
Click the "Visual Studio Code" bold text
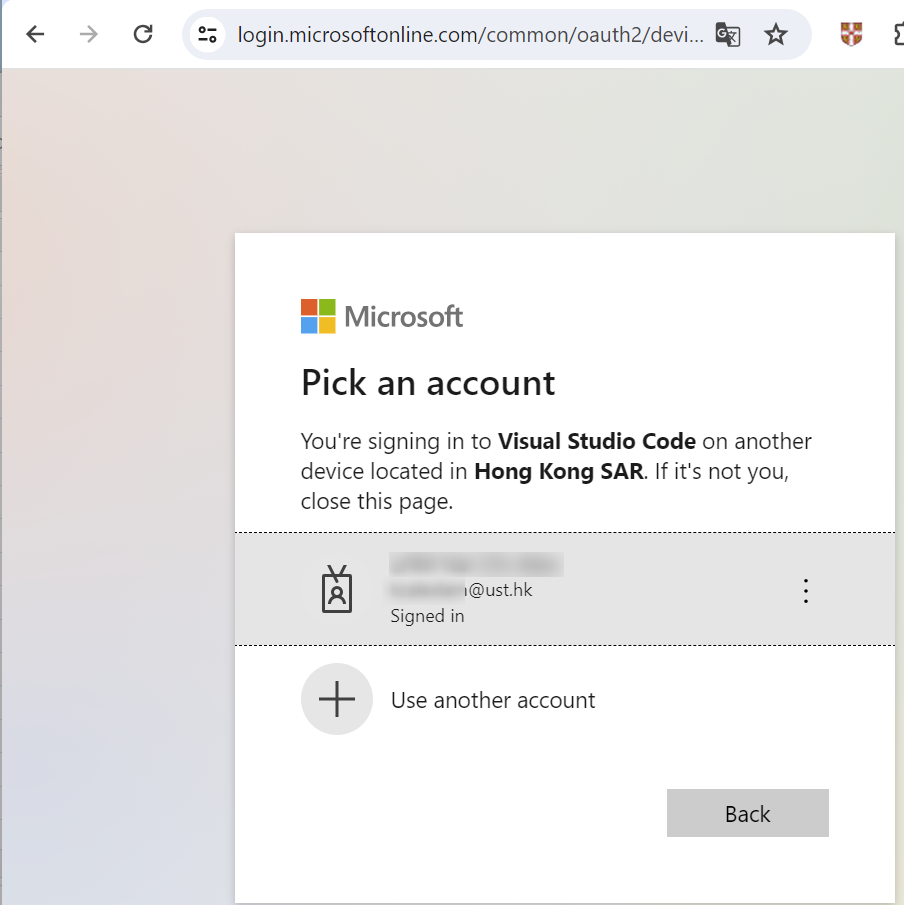[597, 442]
